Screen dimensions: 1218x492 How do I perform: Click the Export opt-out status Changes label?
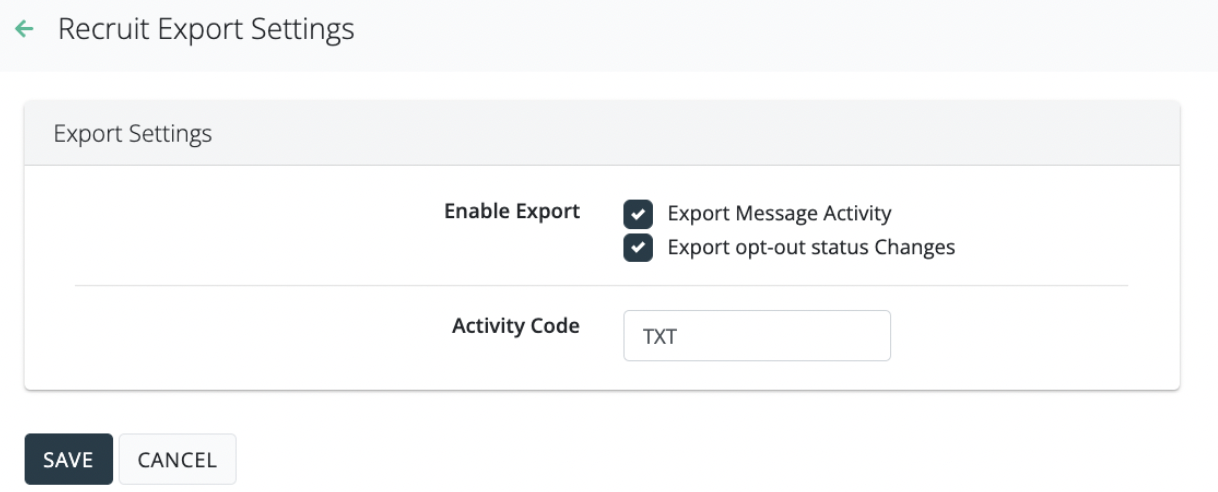click(x=811, y=247)
